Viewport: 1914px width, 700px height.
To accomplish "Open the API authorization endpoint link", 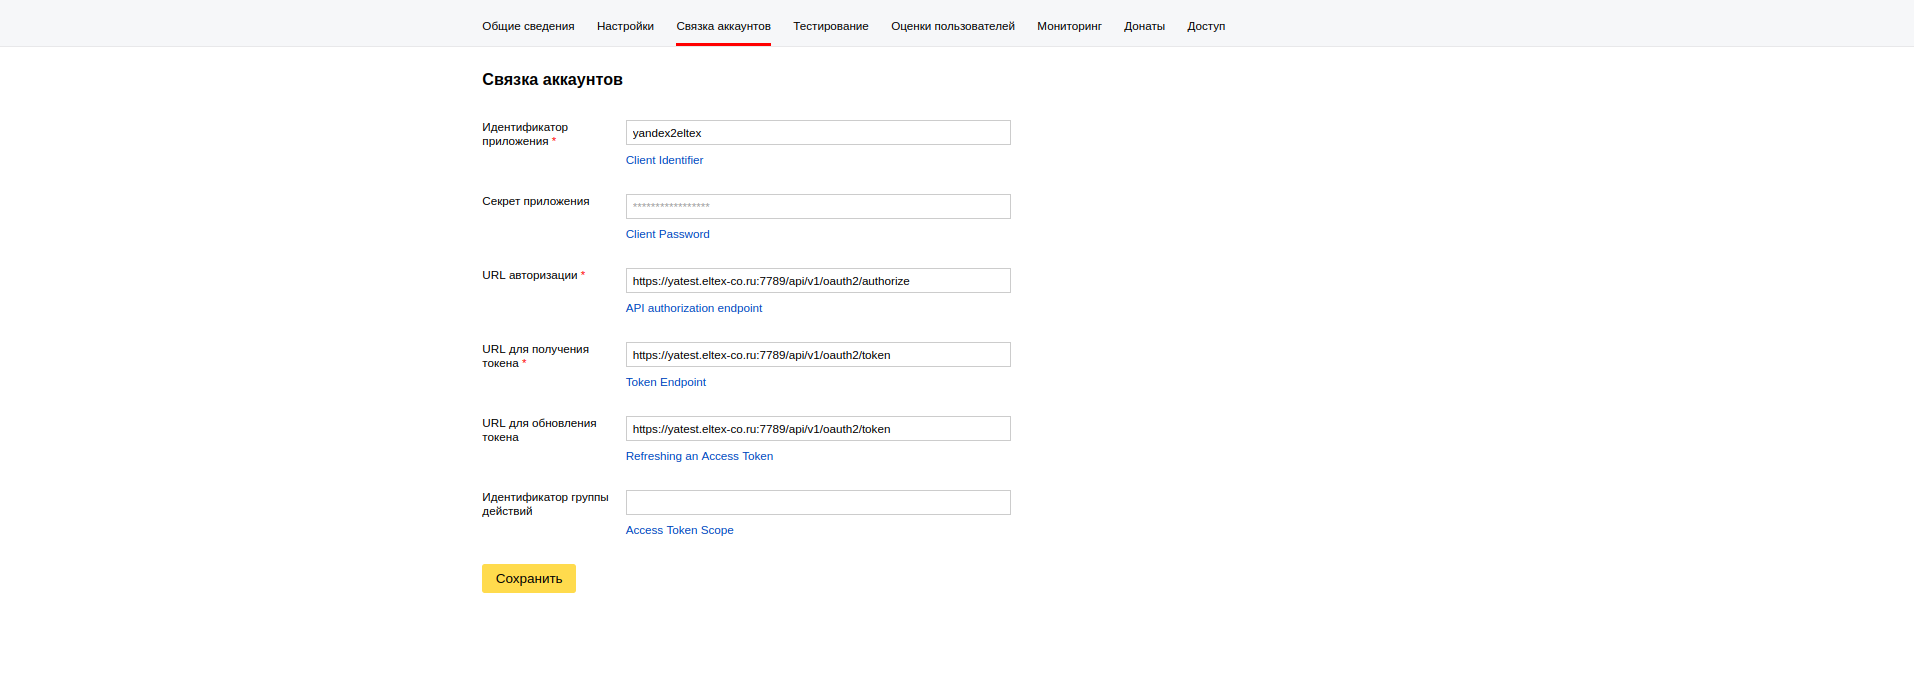I will click(x=693, y=308).
